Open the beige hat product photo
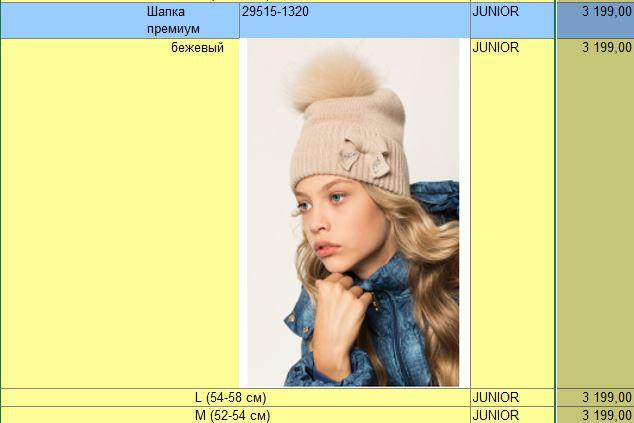 click(353, 213)
